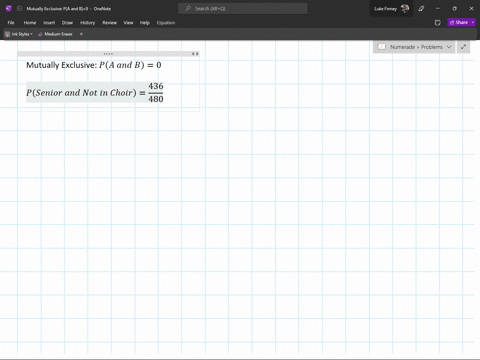Open the Ink Styles dropdown
Viewport: 480px width, 360px height.
pos(19,34)
